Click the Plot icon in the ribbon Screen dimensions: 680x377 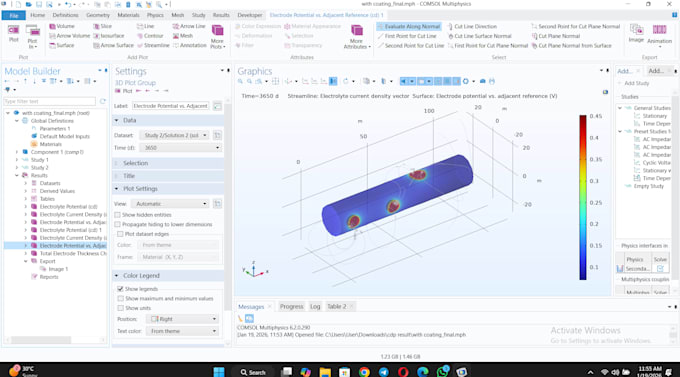point(13,34)
